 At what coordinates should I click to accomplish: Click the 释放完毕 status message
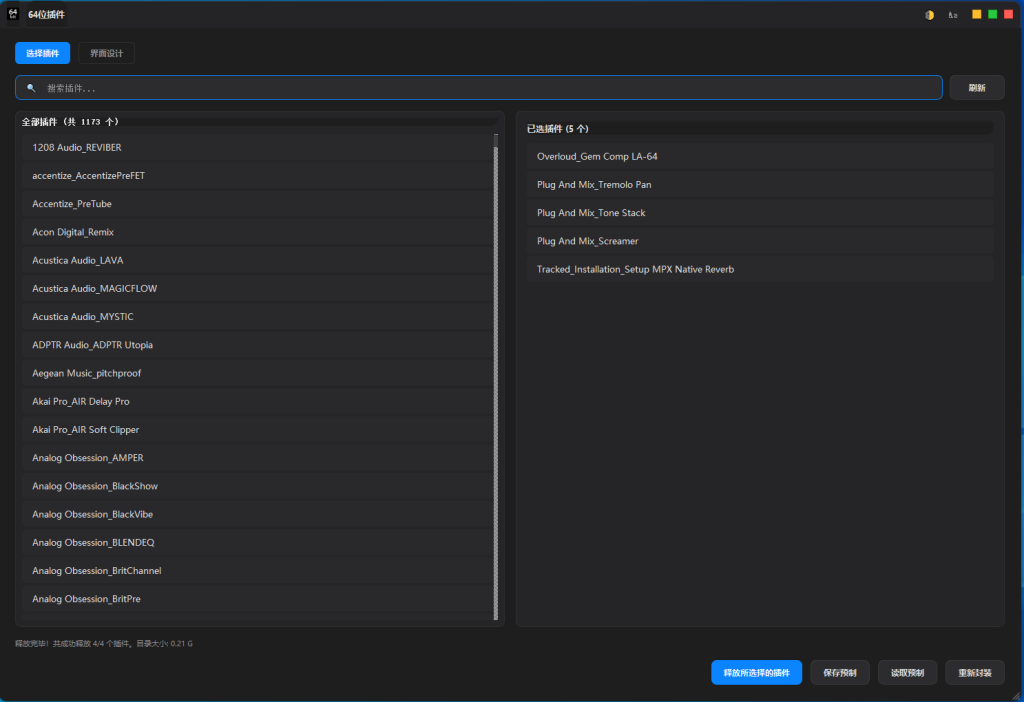(104, 643)
